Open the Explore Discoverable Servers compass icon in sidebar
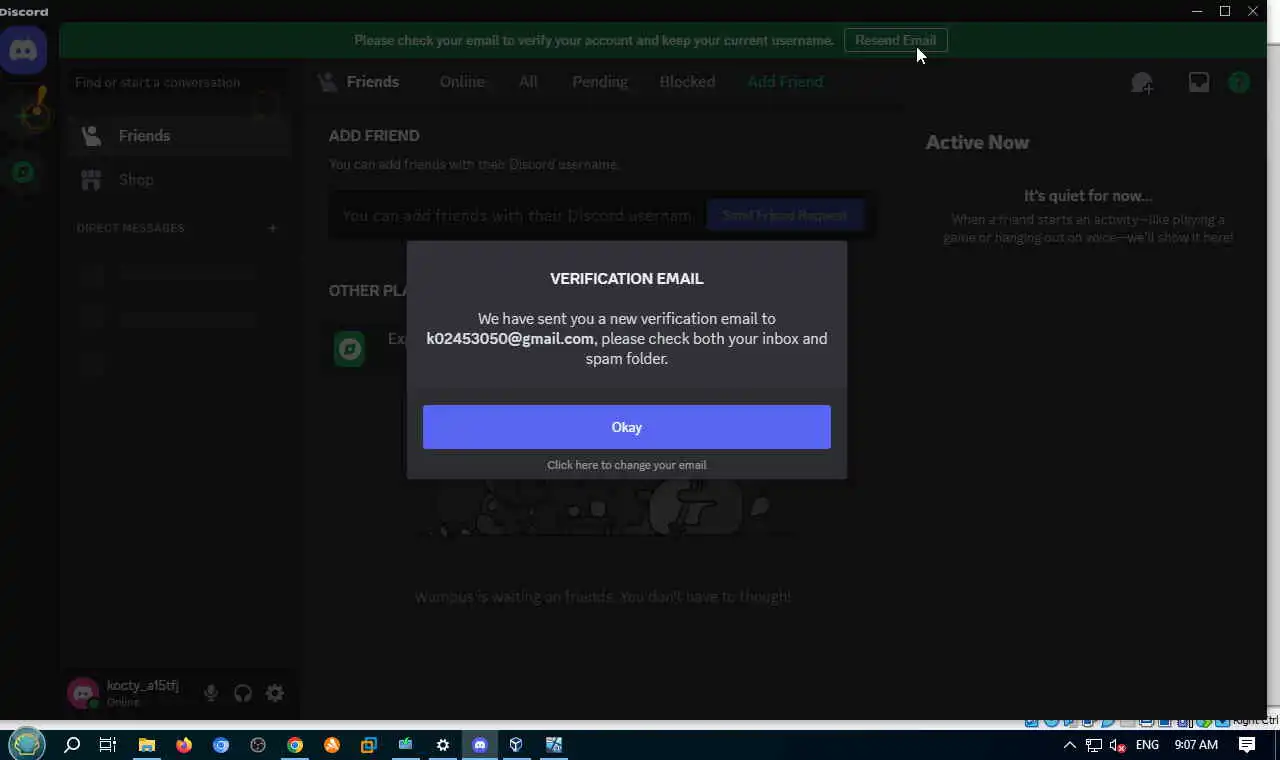 (x=24, y=172)
